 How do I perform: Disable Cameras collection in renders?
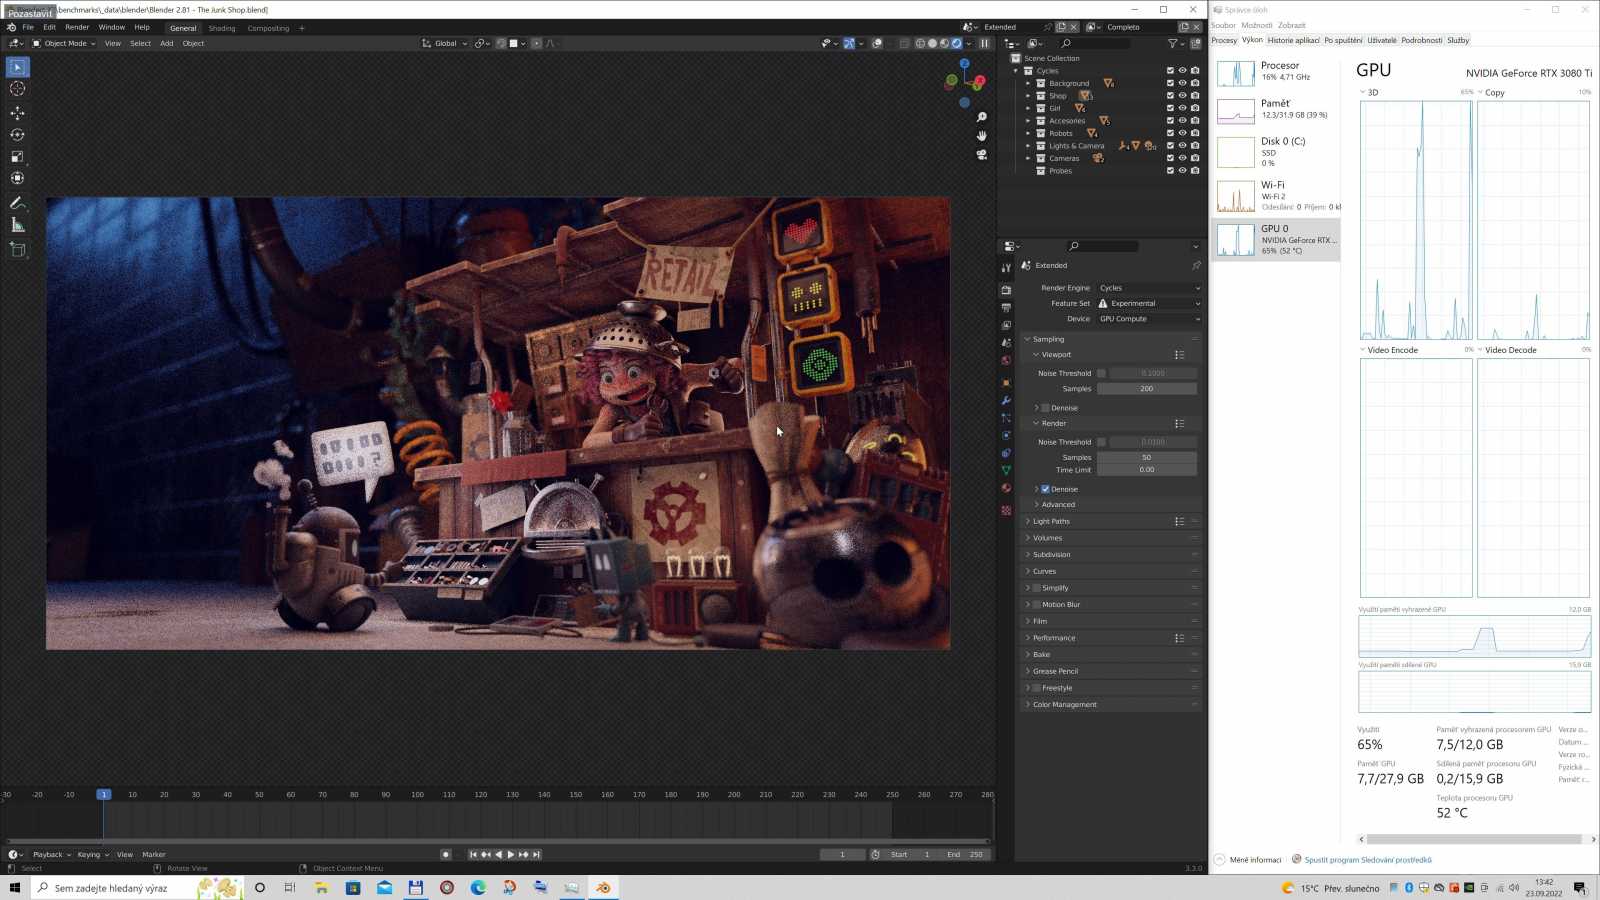[1195, 158]
